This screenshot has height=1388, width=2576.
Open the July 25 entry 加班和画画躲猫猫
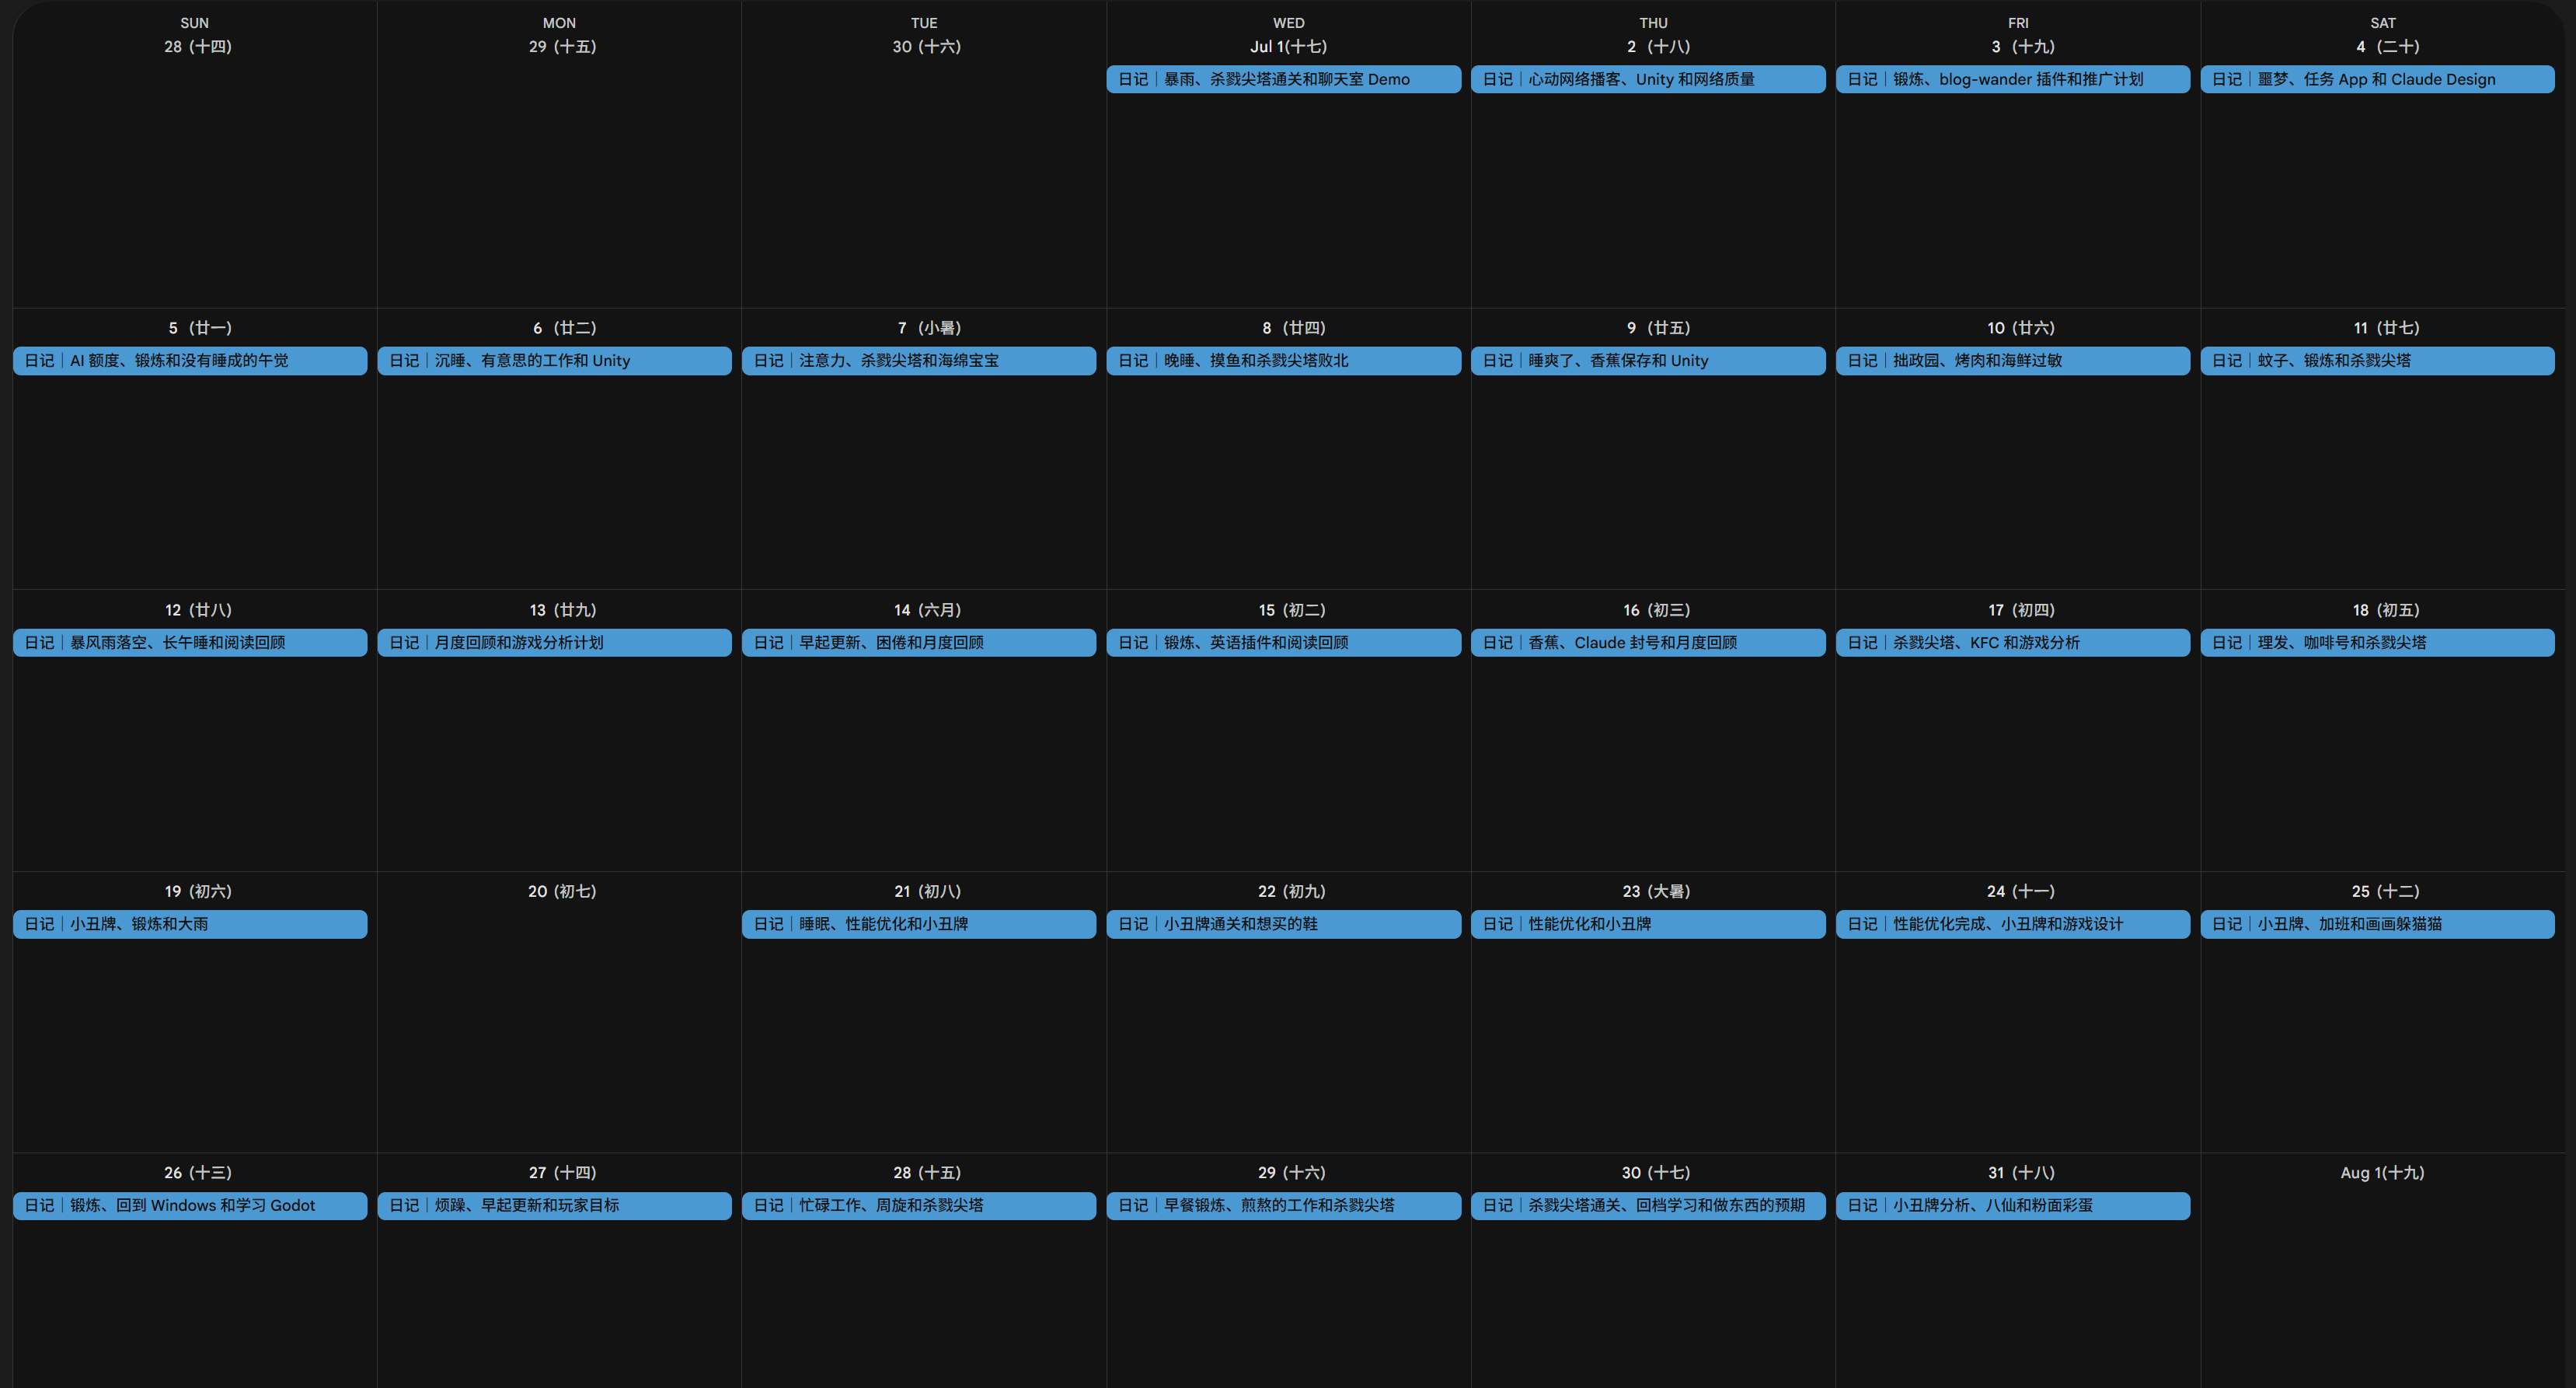(2377, 924)
